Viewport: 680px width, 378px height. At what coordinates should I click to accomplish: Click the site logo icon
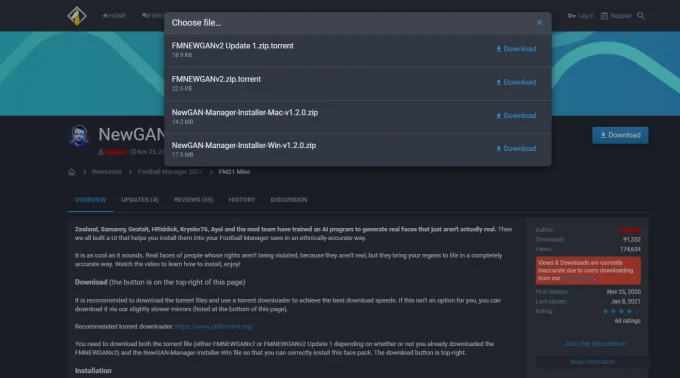click(x=77, y=16)
